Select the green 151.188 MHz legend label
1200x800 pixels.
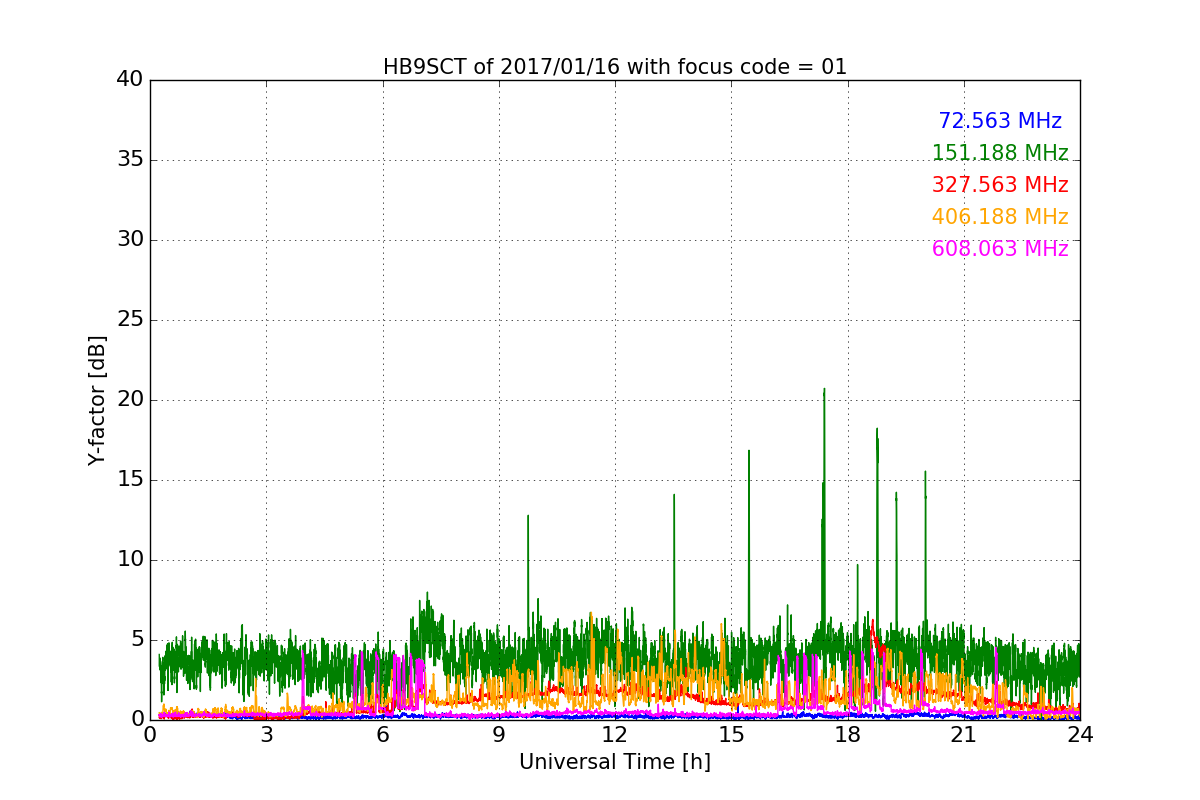[1000, 153]
